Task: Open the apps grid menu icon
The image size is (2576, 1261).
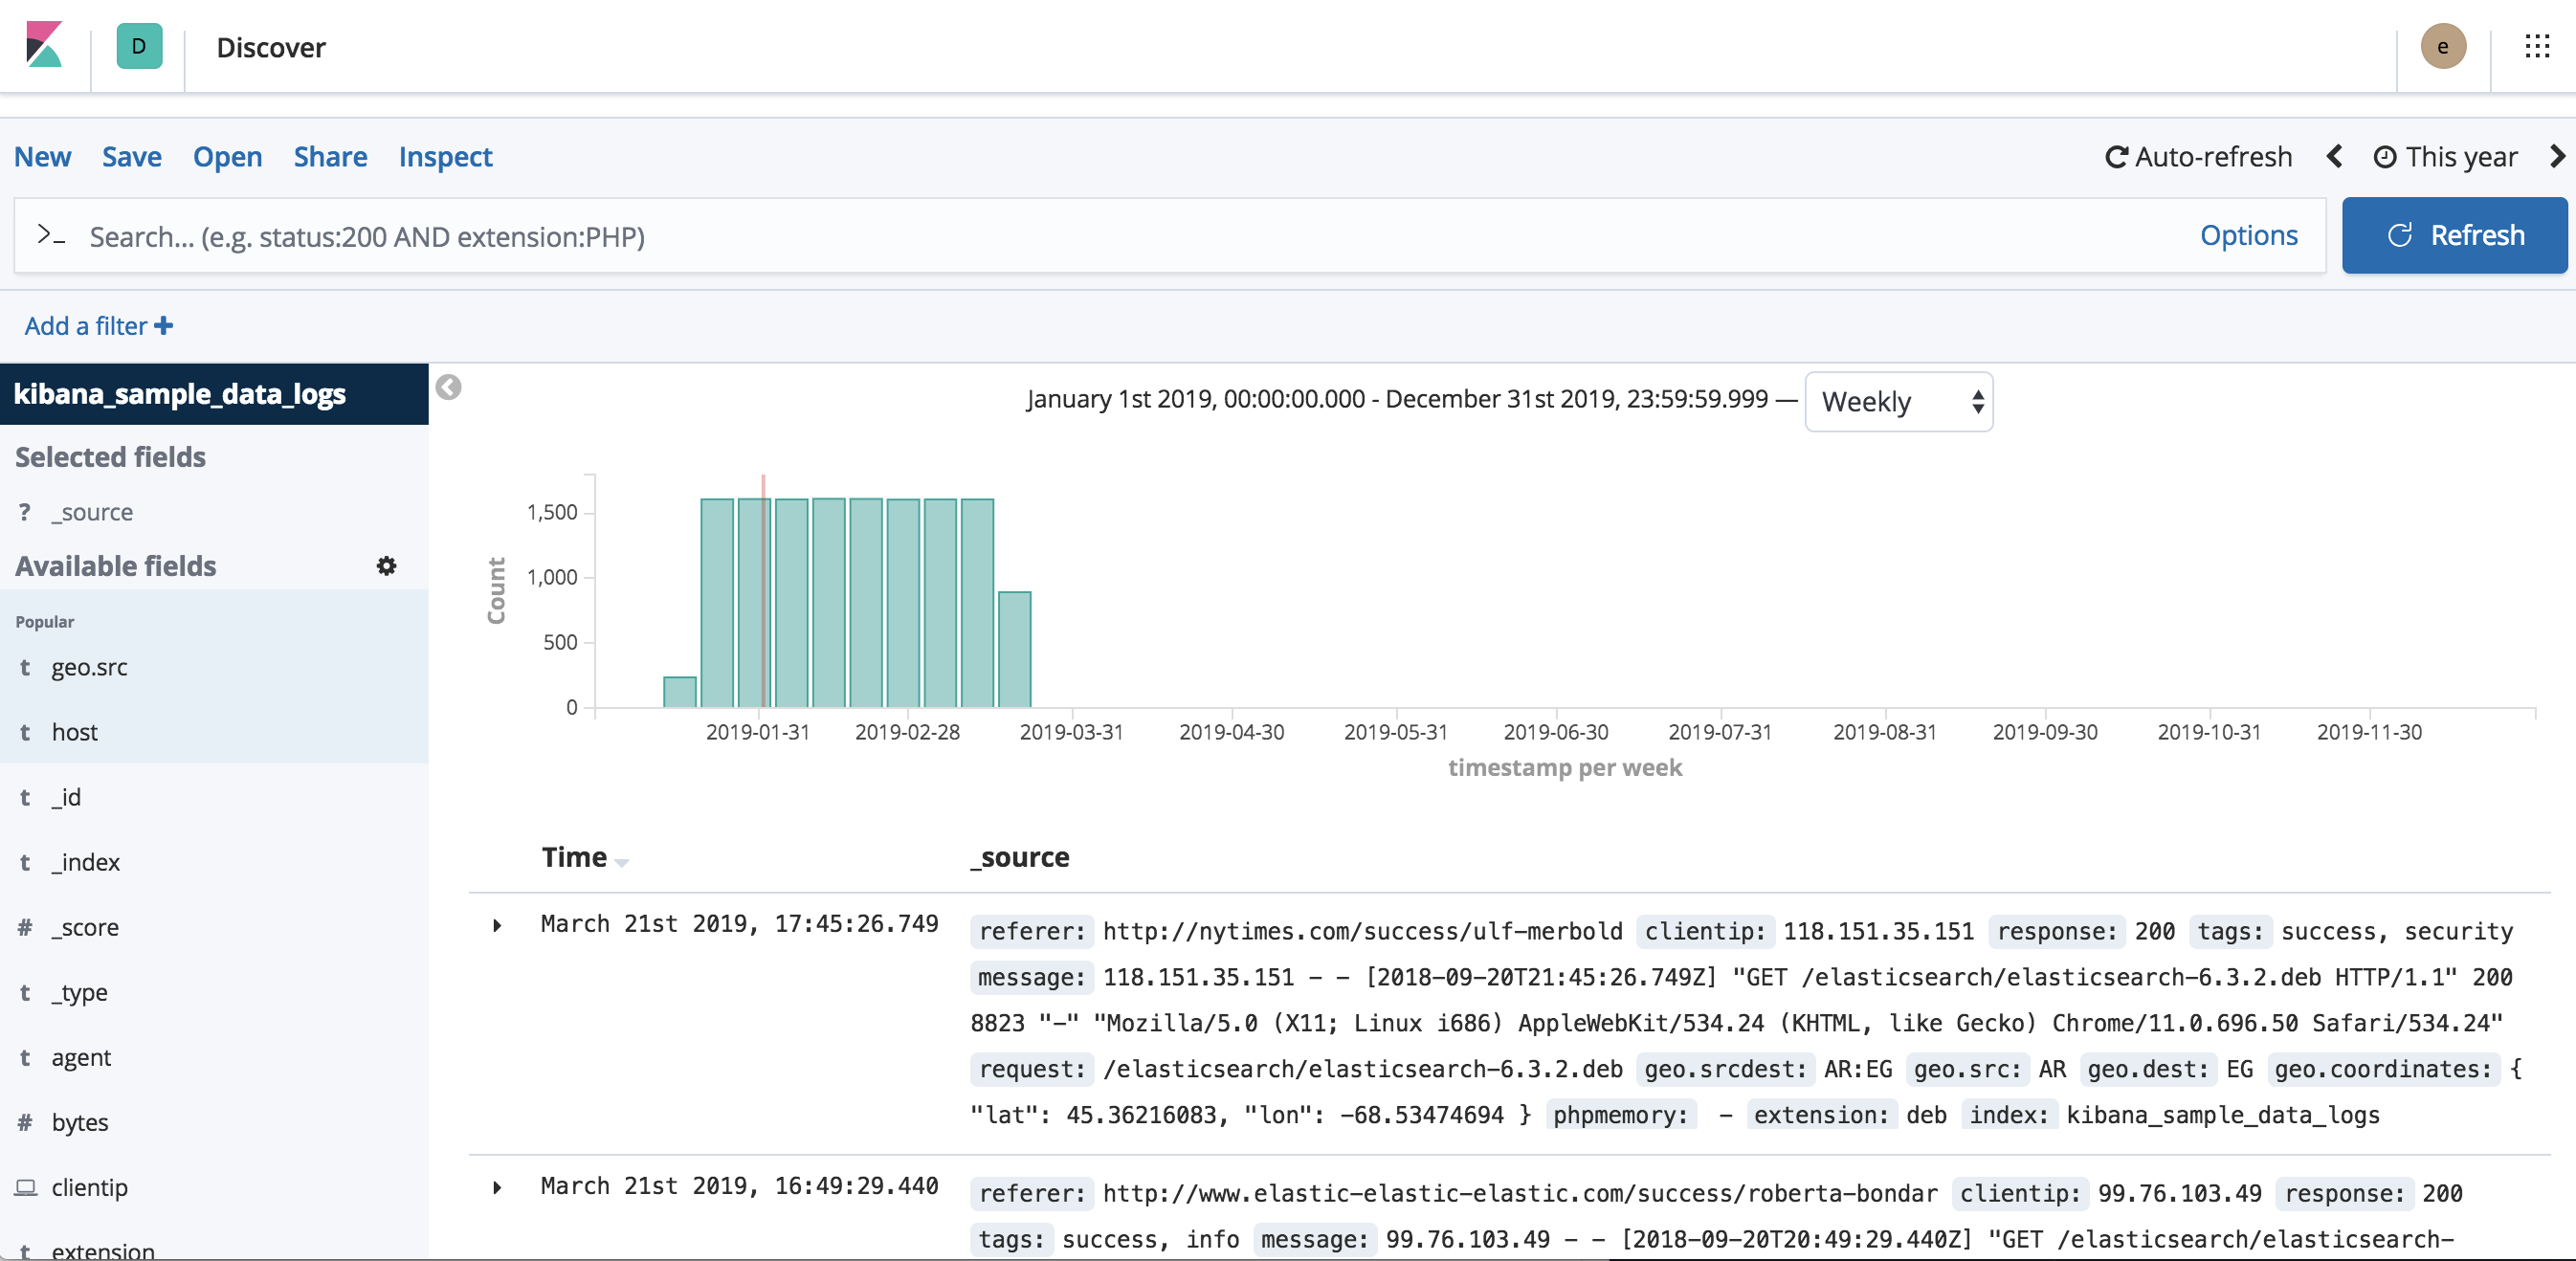Action: tap(2537, 46)
